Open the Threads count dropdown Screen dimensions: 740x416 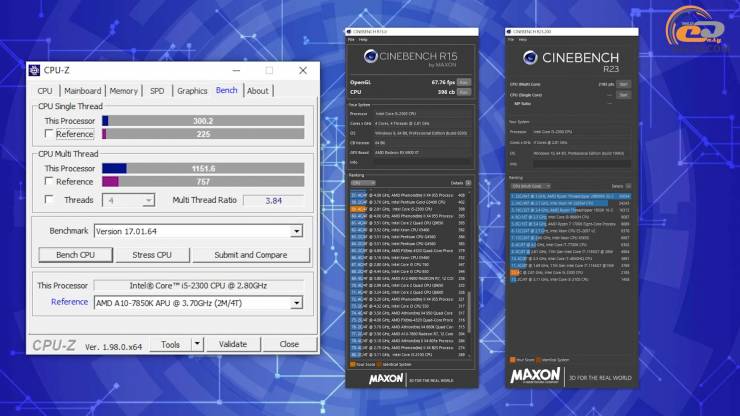coord(148,200)
